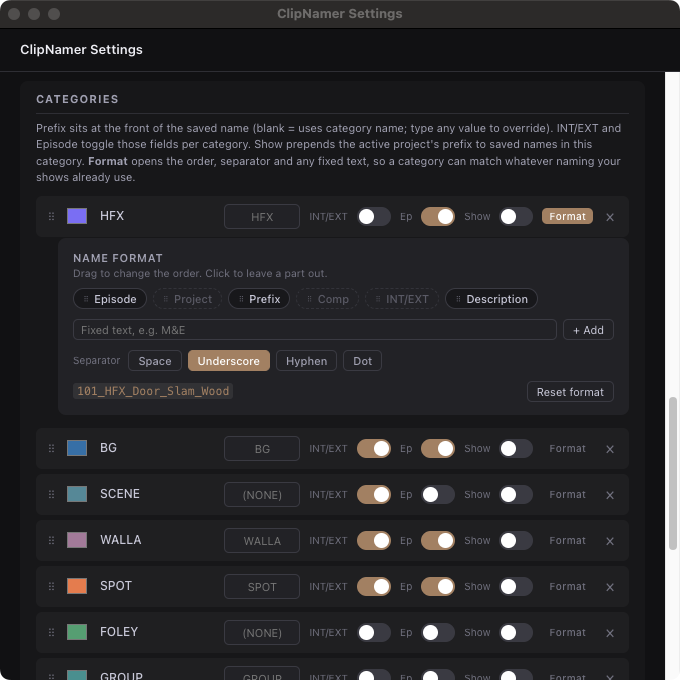This screenshot has height=680, width=680.
Task: Click the 101_HFX_Door_Slam_Wood preview name
Action: (153, 391)
